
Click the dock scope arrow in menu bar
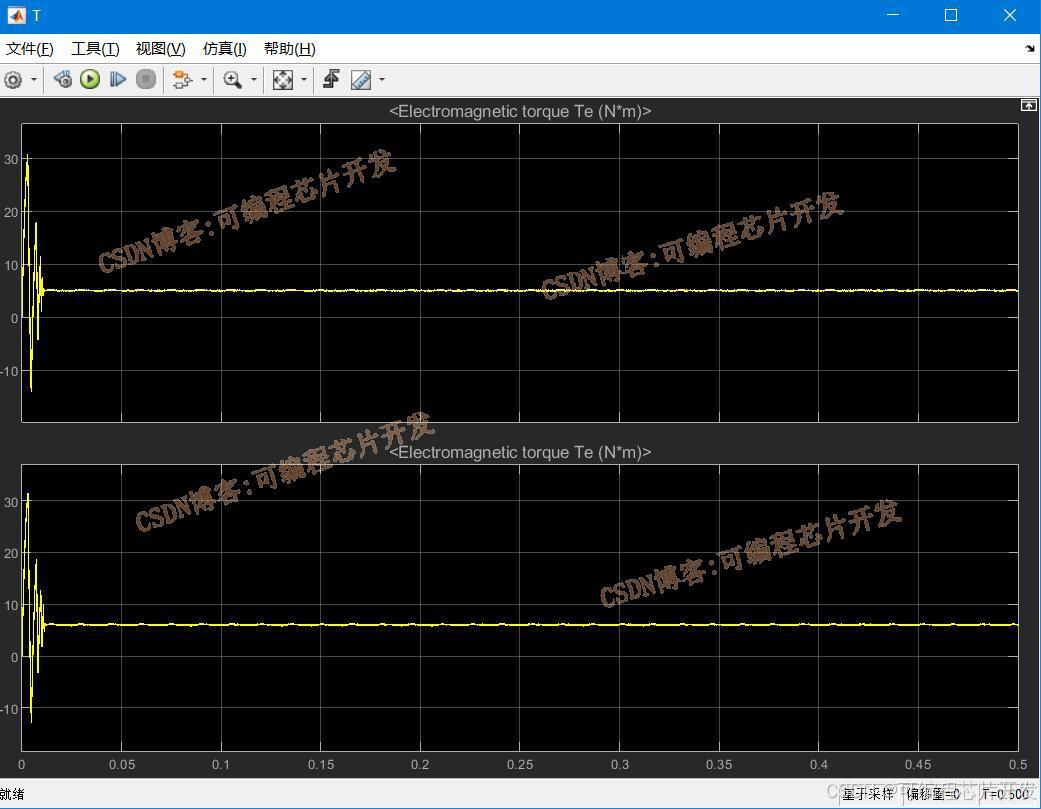pos(1030,48)
